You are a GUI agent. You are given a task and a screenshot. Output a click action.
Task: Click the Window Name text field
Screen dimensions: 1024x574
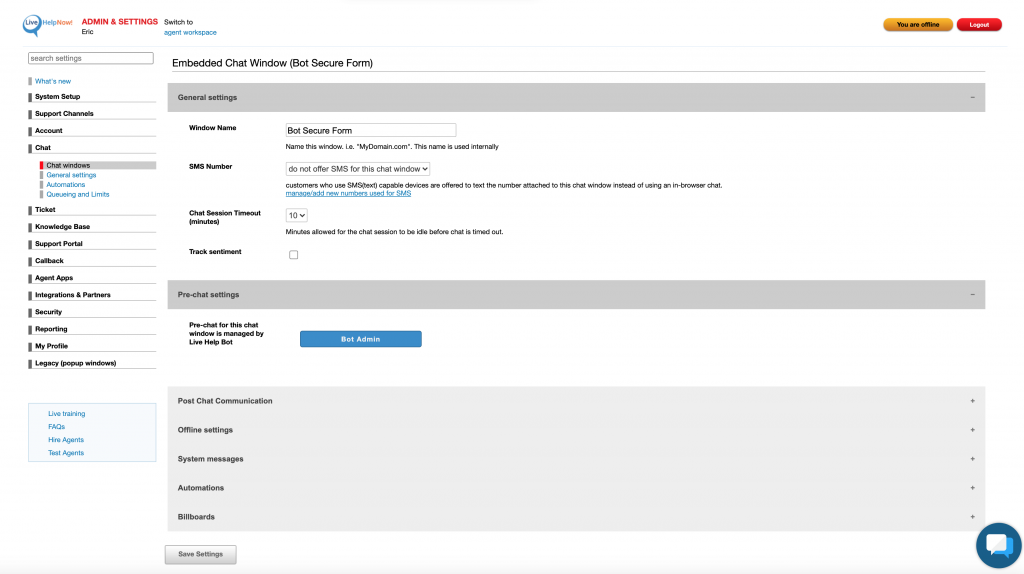(370, 130)
